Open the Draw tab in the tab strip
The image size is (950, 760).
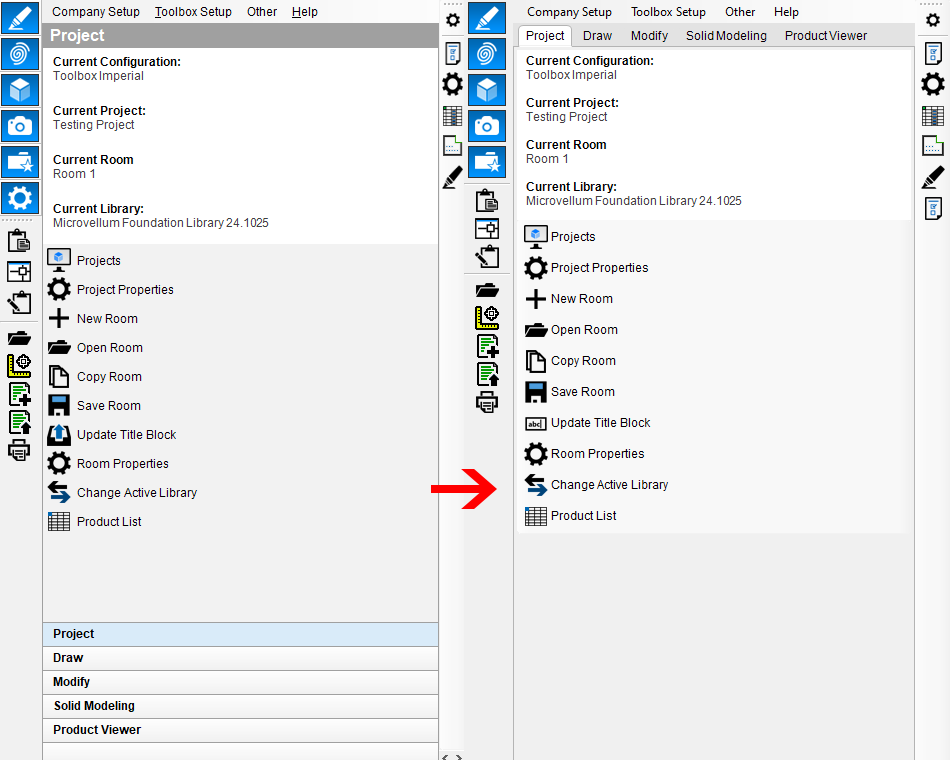coord(597,36)
